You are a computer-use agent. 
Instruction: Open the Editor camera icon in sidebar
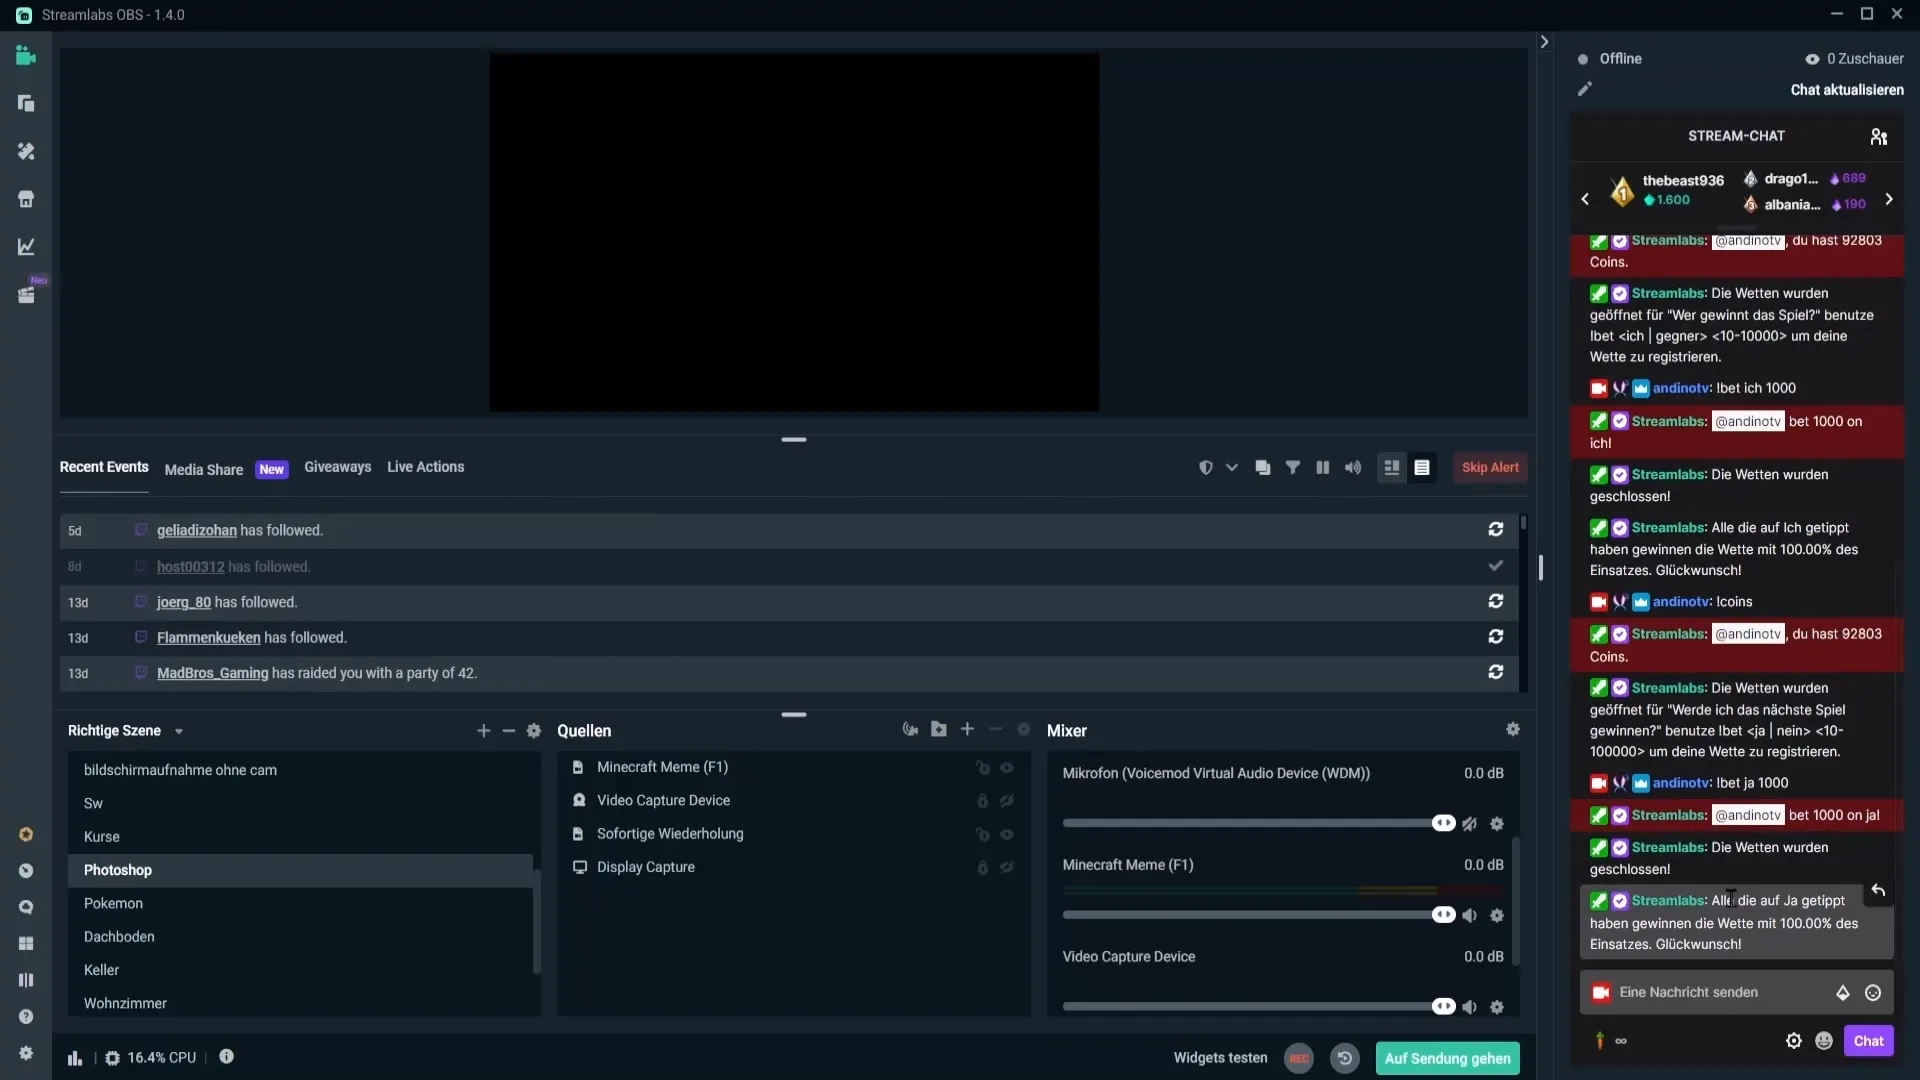(x=26, y=56)
